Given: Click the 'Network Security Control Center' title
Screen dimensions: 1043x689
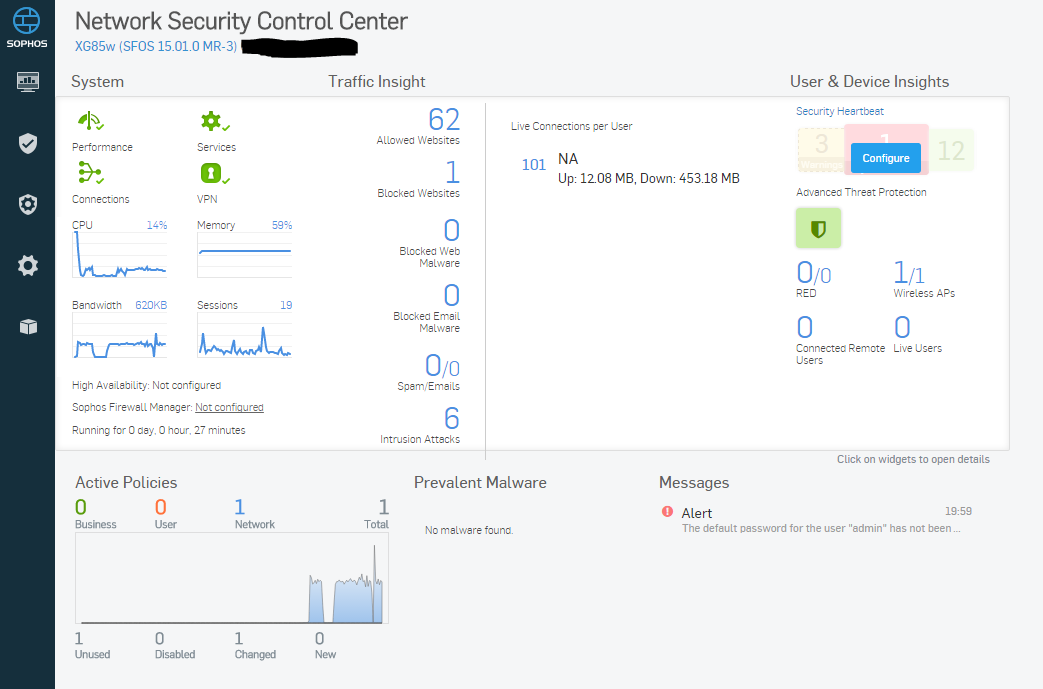Looking at the screenshot, I should (x=241, y=21).
